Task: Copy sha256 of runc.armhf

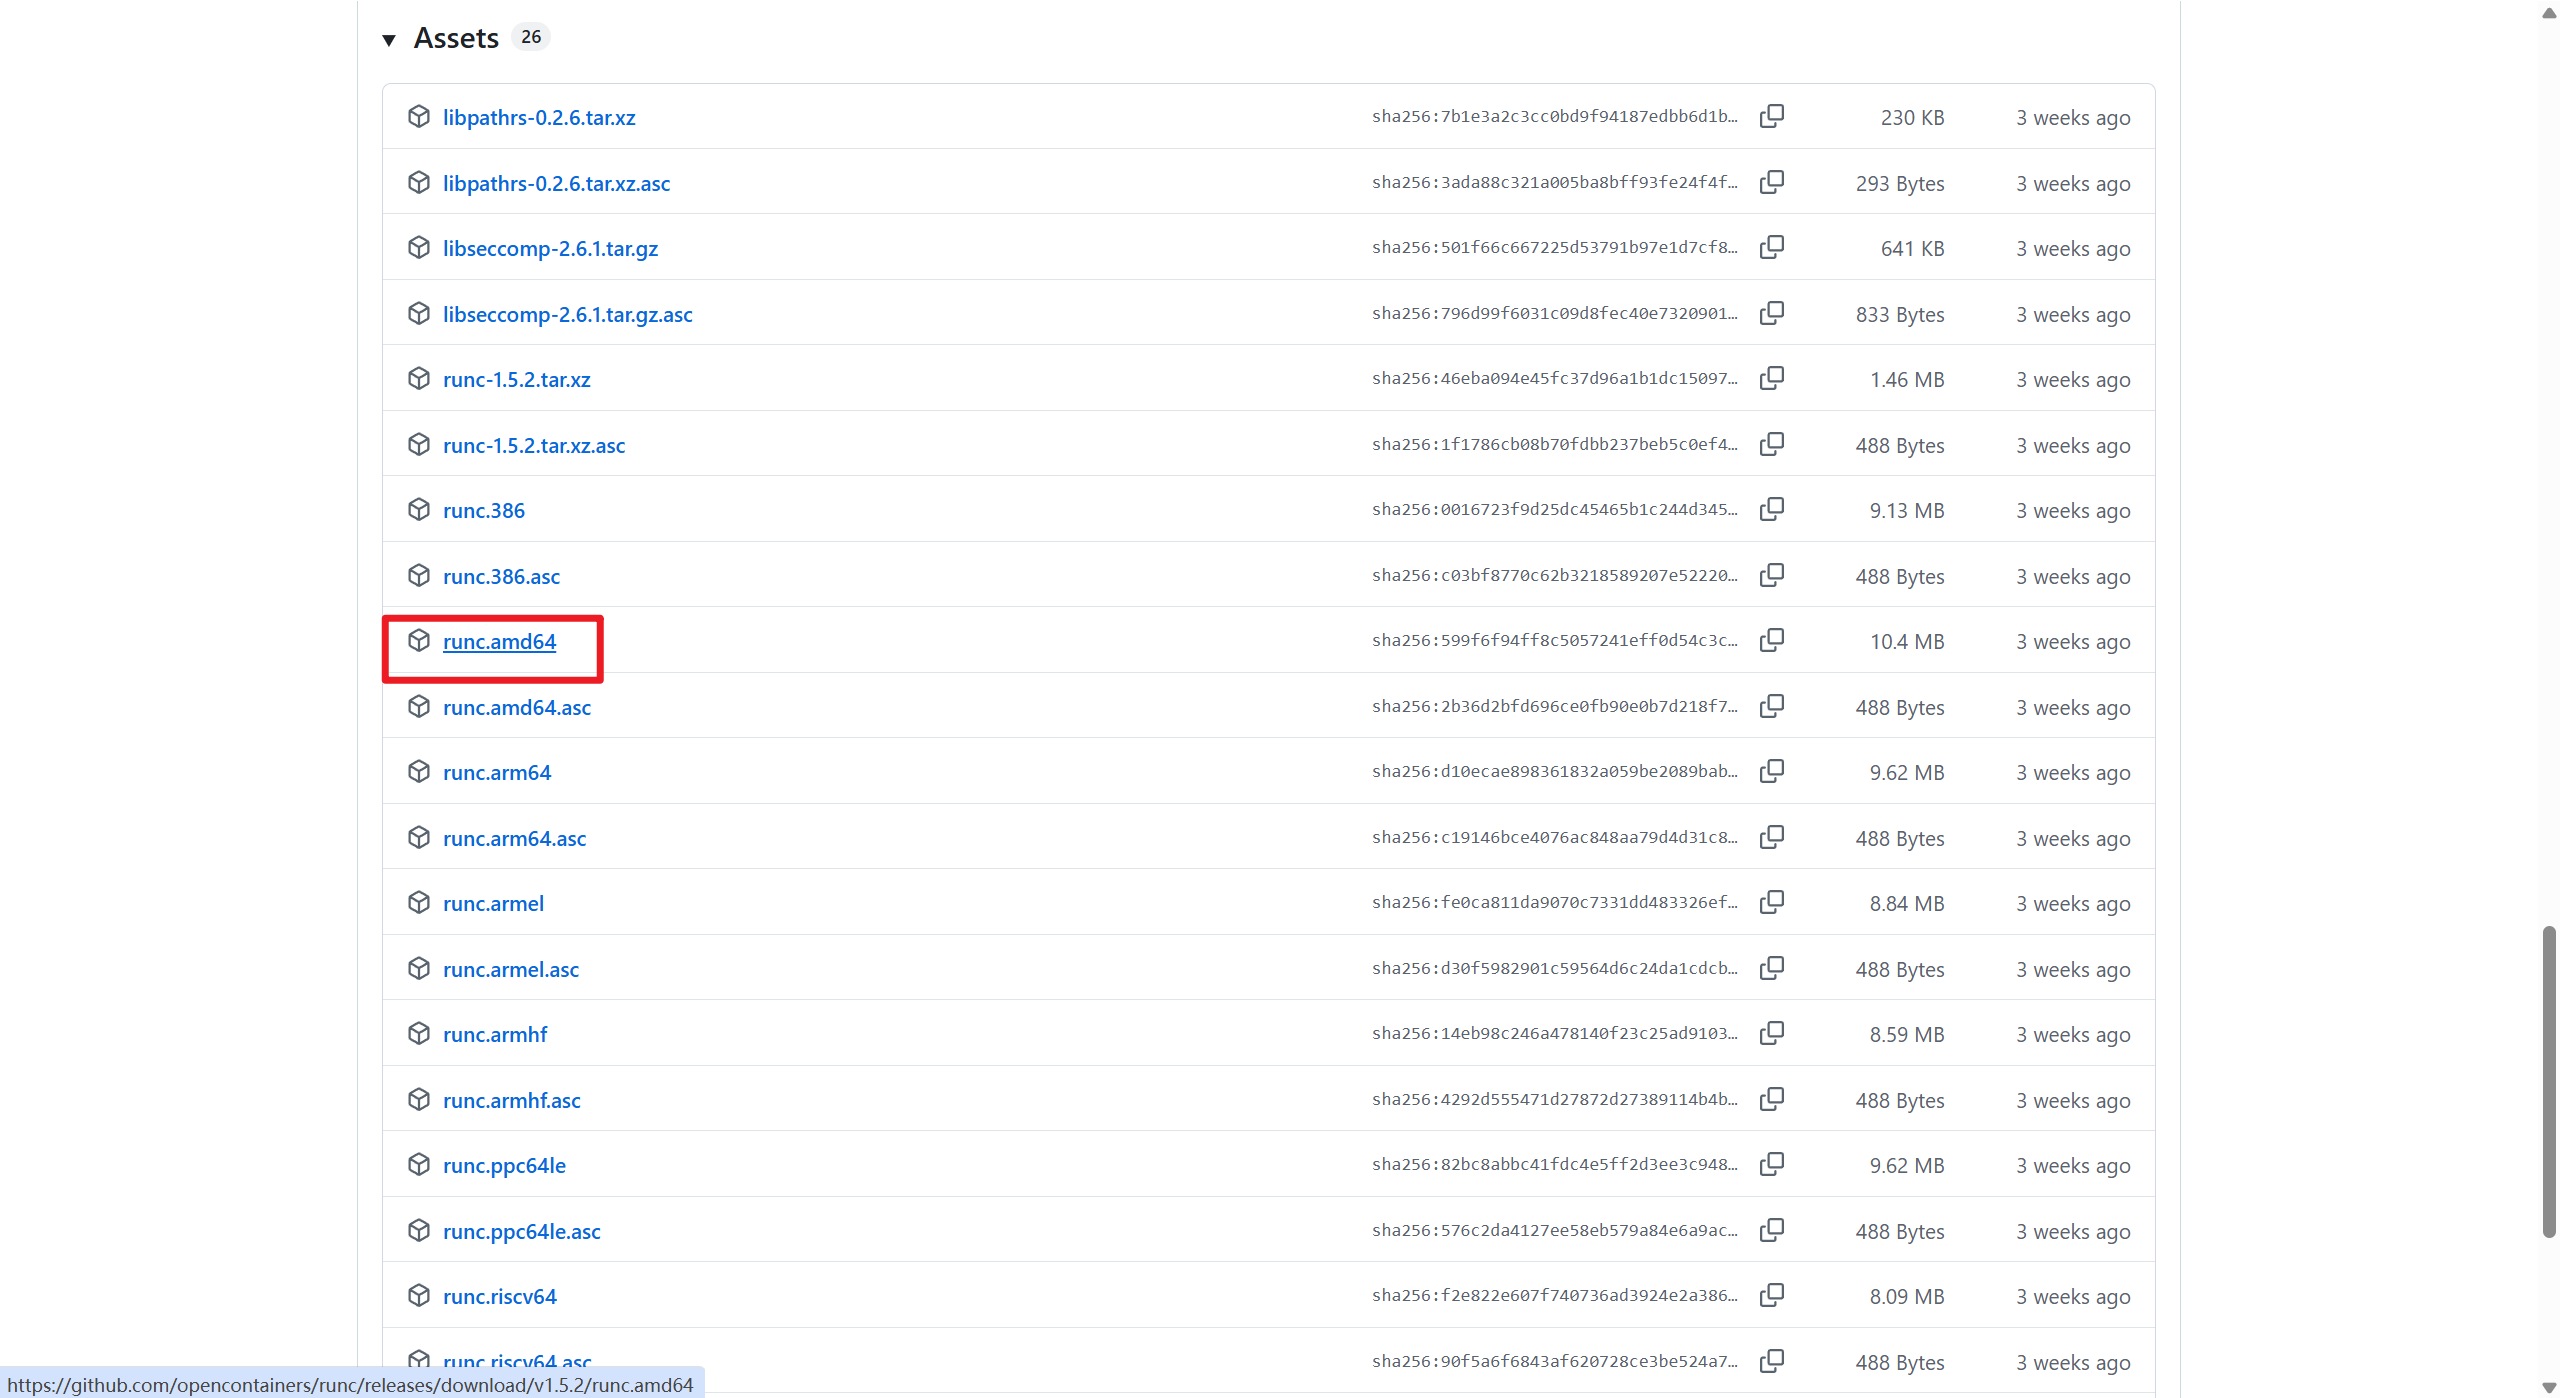Action: [x=1771, y=1033]
